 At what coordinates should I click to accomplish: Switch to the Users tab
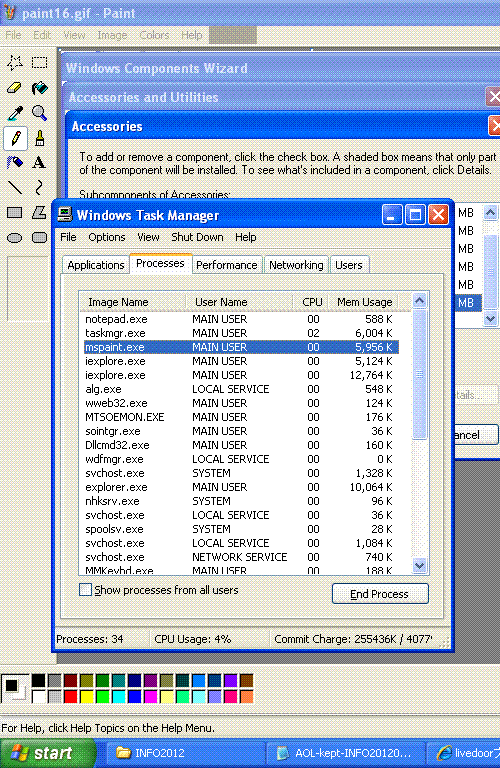pyautogui.click(x=349, y=265)
